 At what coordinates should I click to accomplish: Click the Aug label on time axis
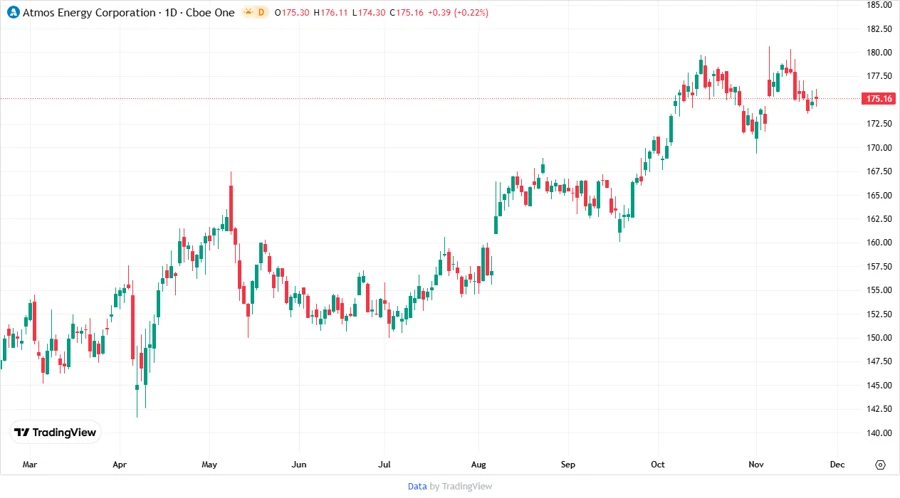coord(479,465)
